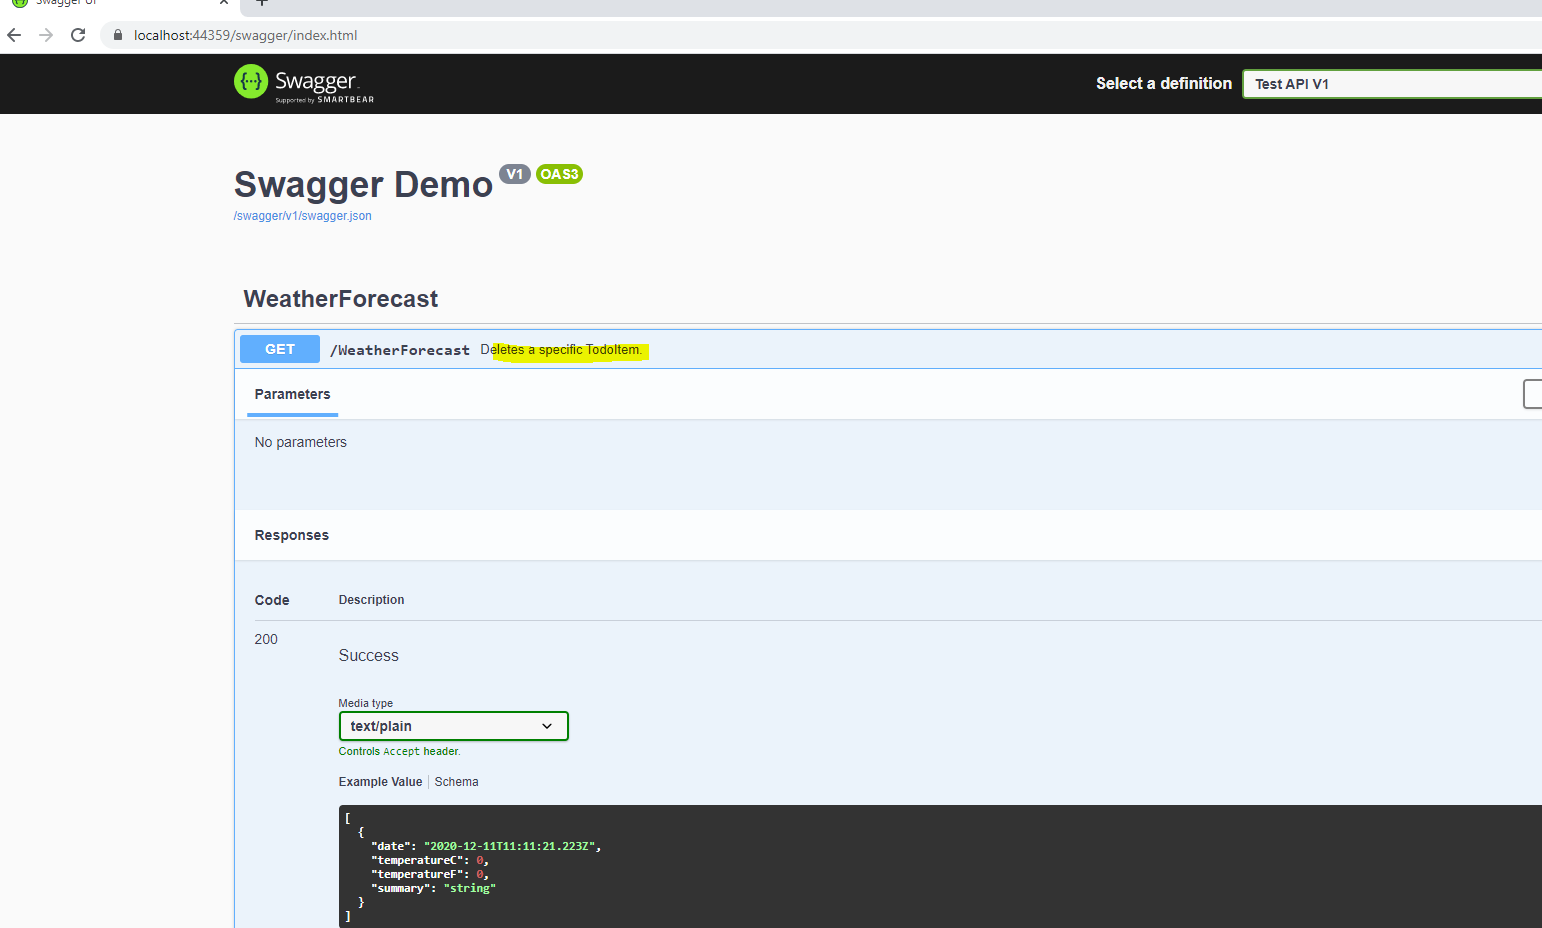Click the Swagger logo

pyautogui.click(x=304, y=83)
